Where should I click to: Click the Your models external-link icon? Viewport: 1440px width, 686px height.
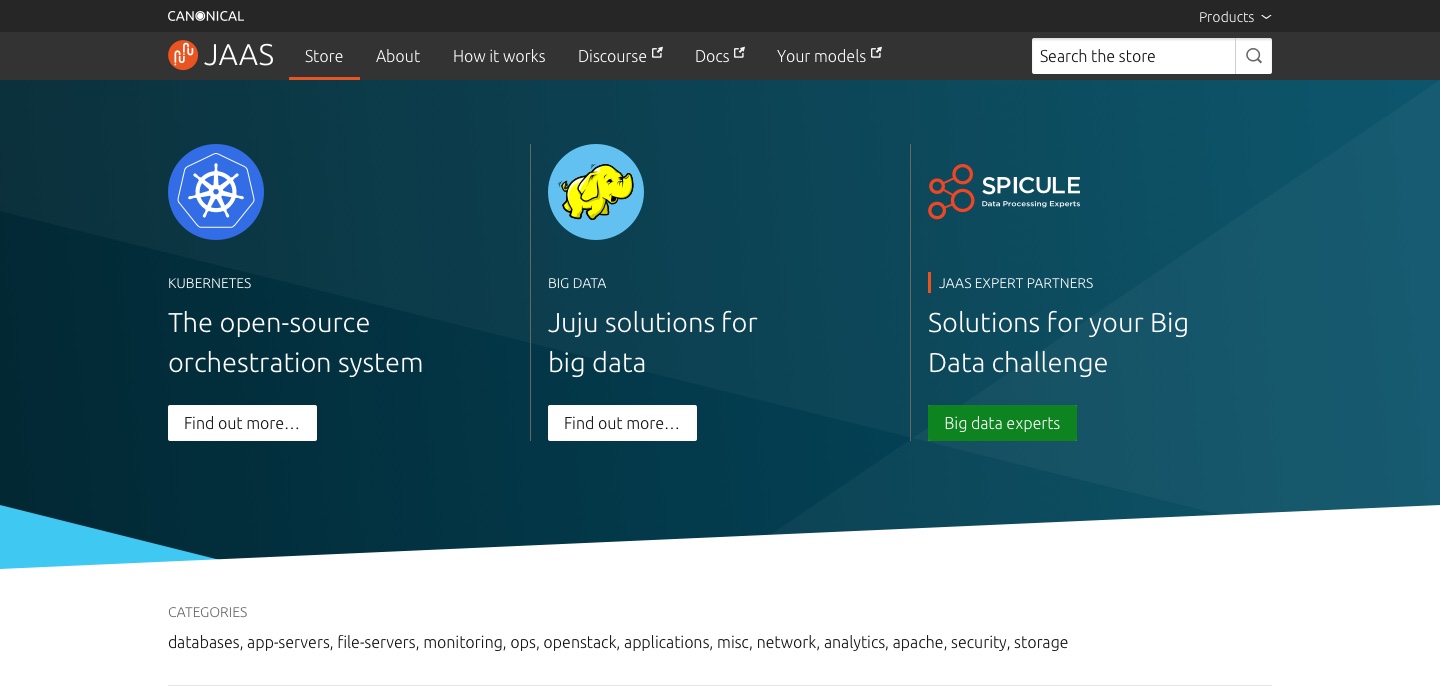pyautogui.click(x=876, y=53)
